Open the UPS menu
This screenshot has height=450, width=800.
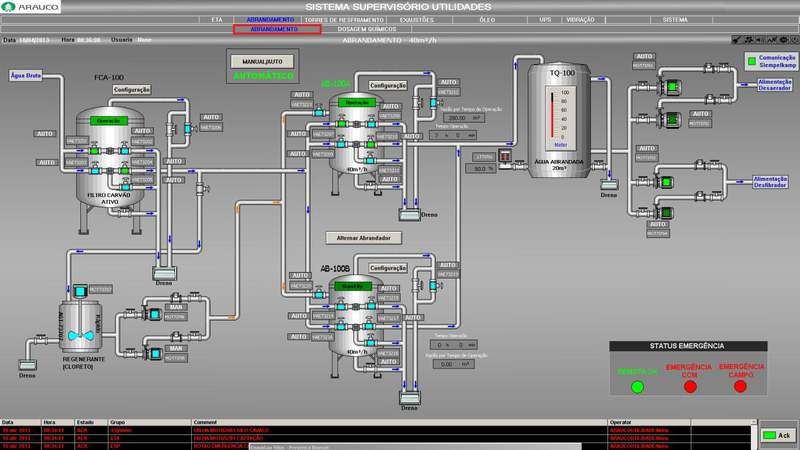[x=545, y=20]
